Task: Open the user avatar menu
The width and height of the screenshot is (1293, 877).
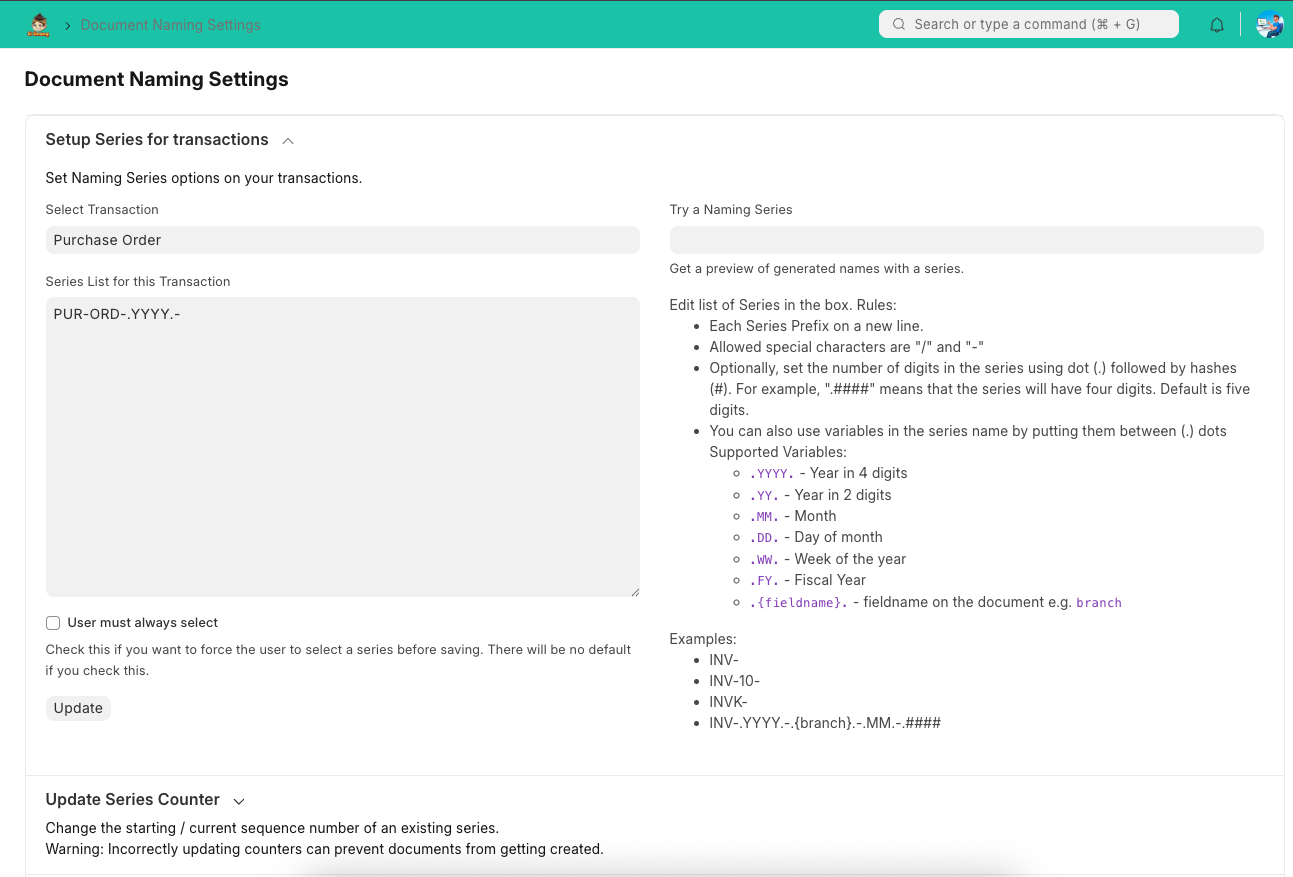Action: (x=1269, y=25)
